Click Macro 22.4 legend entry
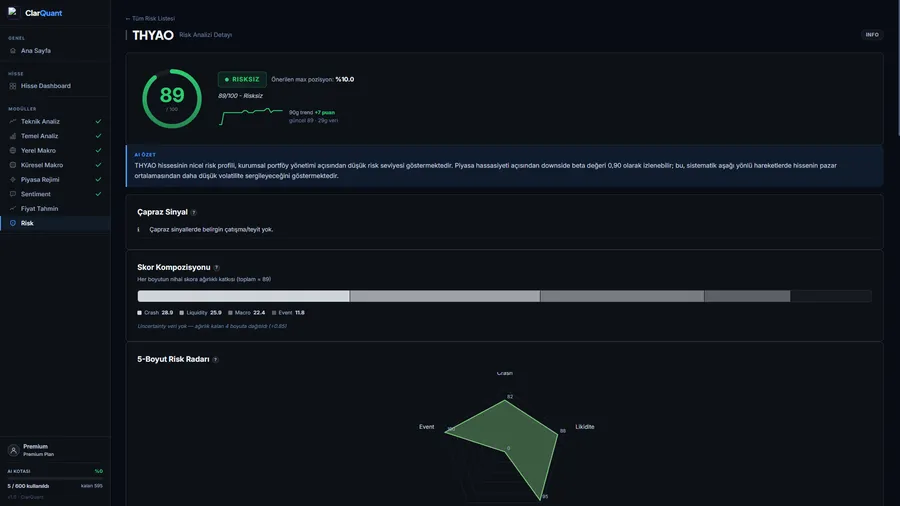This screenshot has height=506, width=900. point(246,313)
